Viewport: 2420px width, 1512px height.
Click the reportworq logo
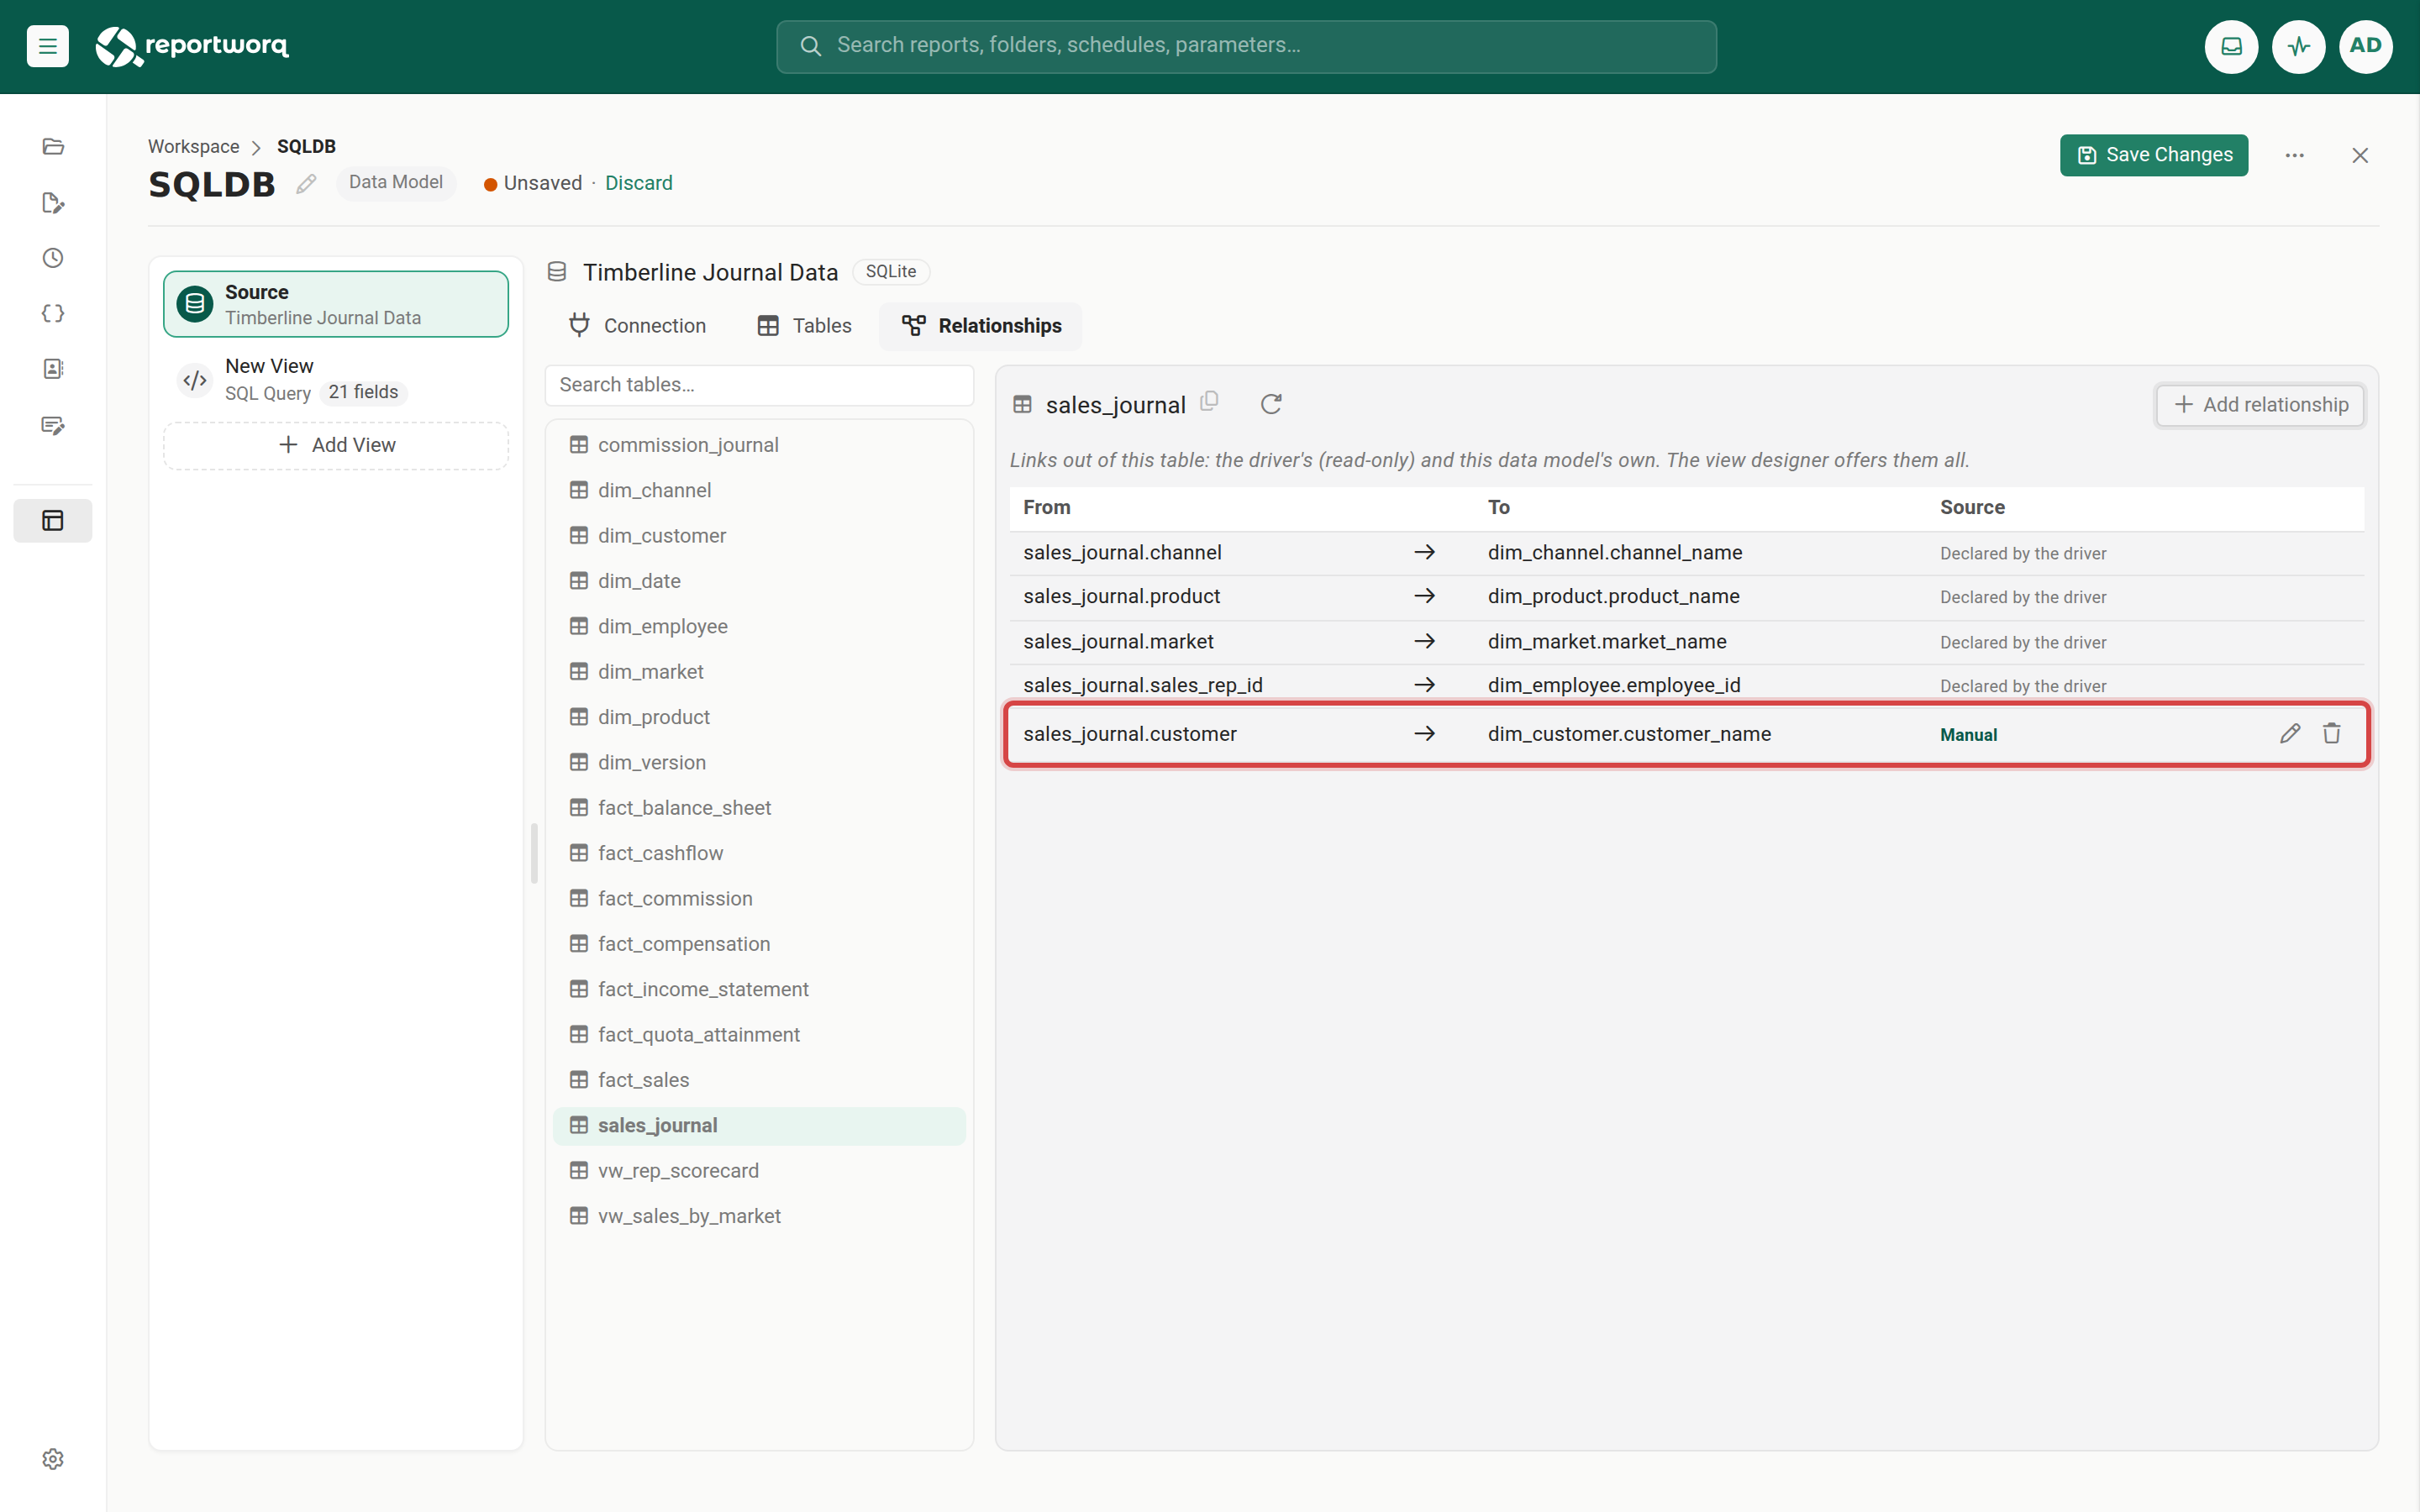tap(192, 46)
